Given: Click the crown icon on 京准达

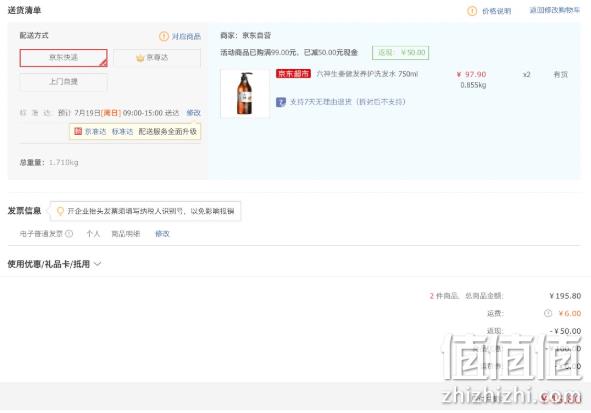Looking at the screenshot, I should coord(140,58).
